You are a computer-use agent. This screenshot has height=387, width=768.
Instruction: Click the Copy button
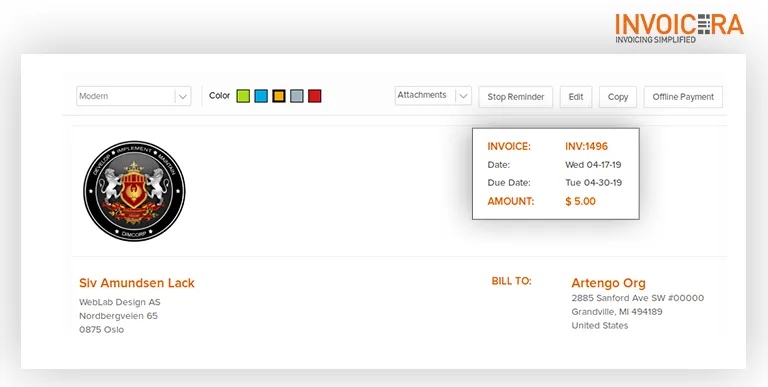pyautogui.click(x=618, y=97)
